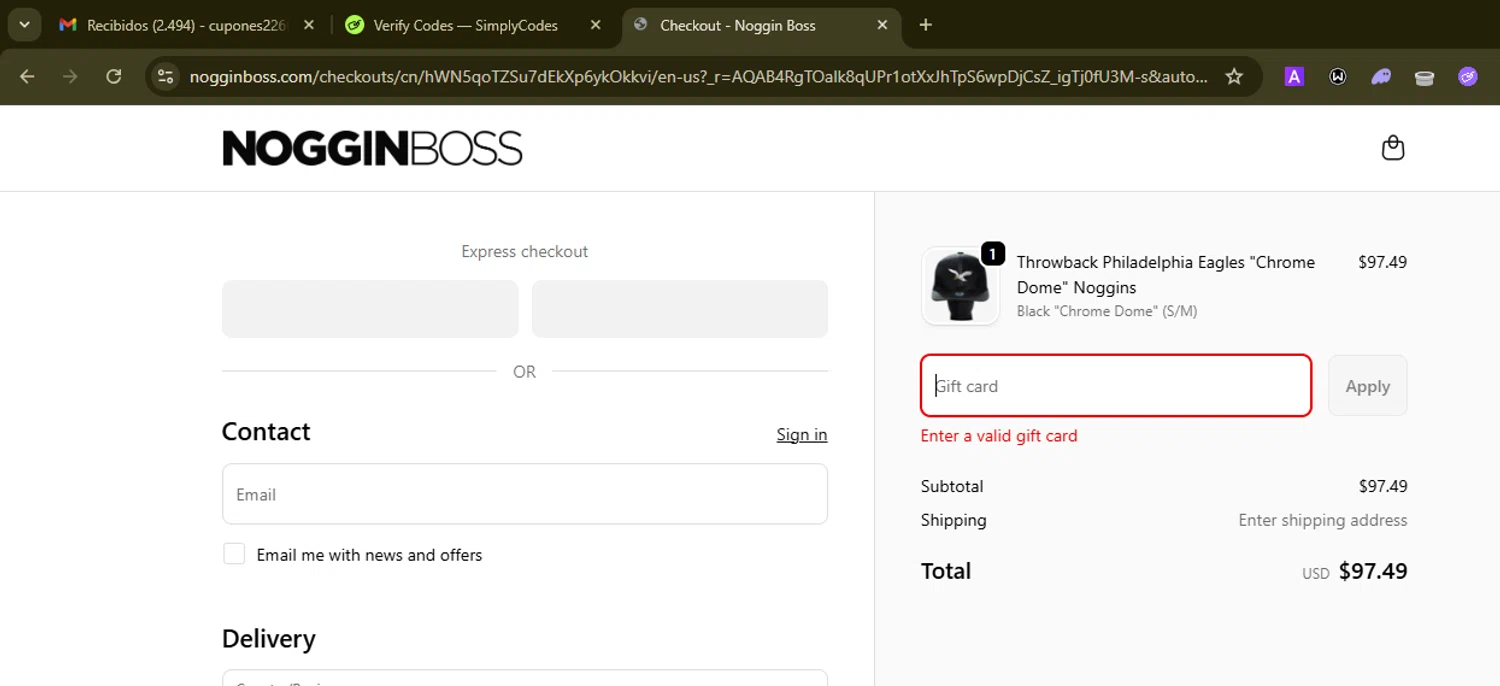The height and width of the screenshot is (686, 1500).
Task: Click the 'Enter shipping address' text
Action: tap(1322, 520)
